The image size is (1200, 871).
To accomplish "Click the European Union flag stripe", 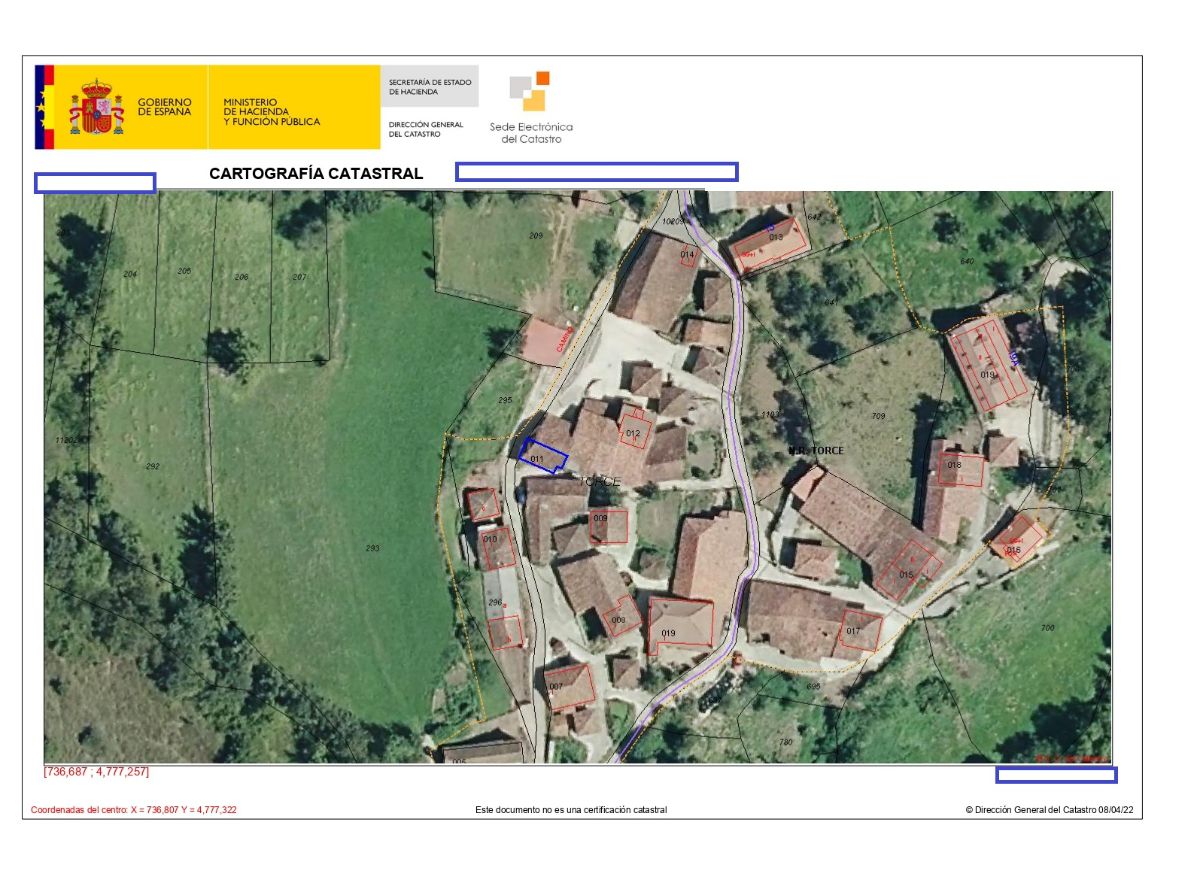I will click(40, 107).
